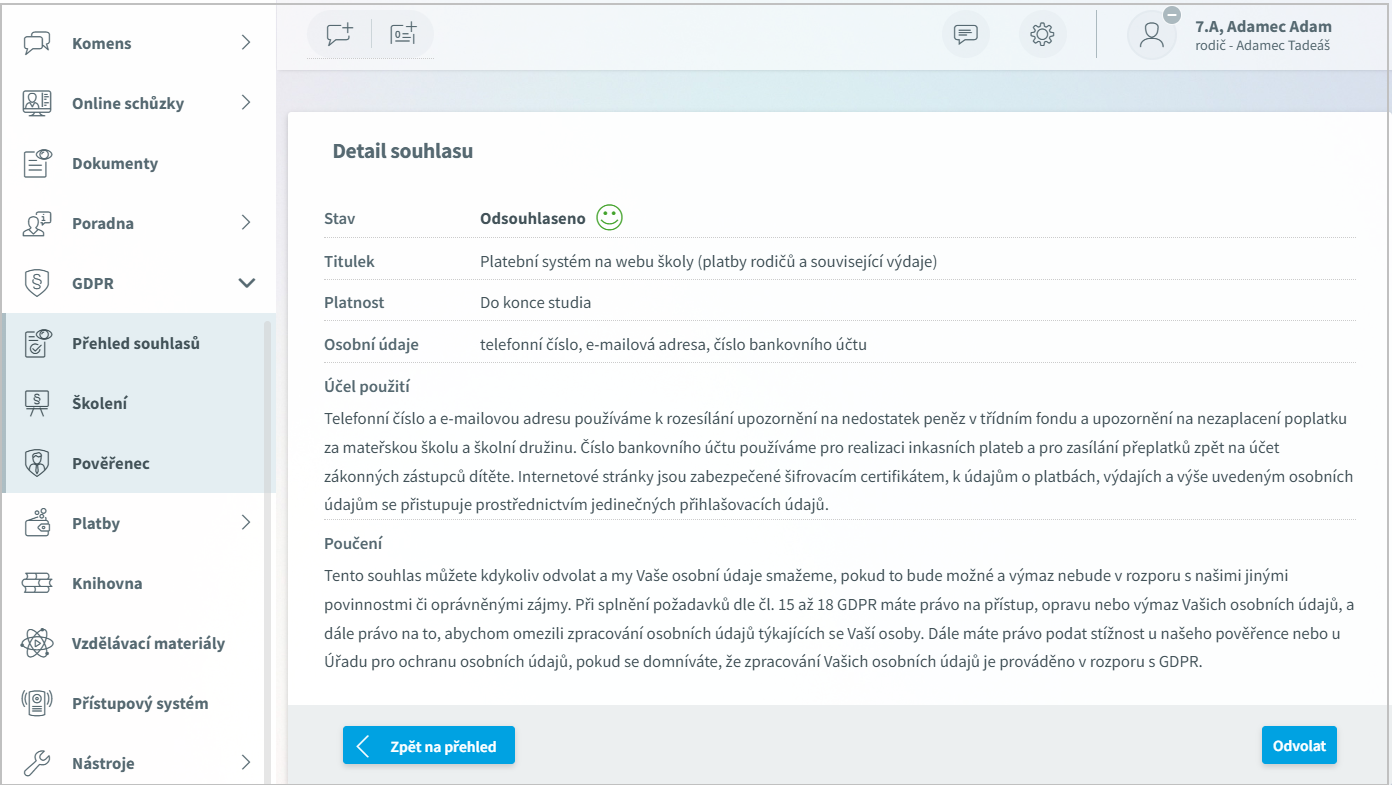Click the new card/record icon in top toolbar
This screenshot has width=1392, height=785.
point(403,34)
